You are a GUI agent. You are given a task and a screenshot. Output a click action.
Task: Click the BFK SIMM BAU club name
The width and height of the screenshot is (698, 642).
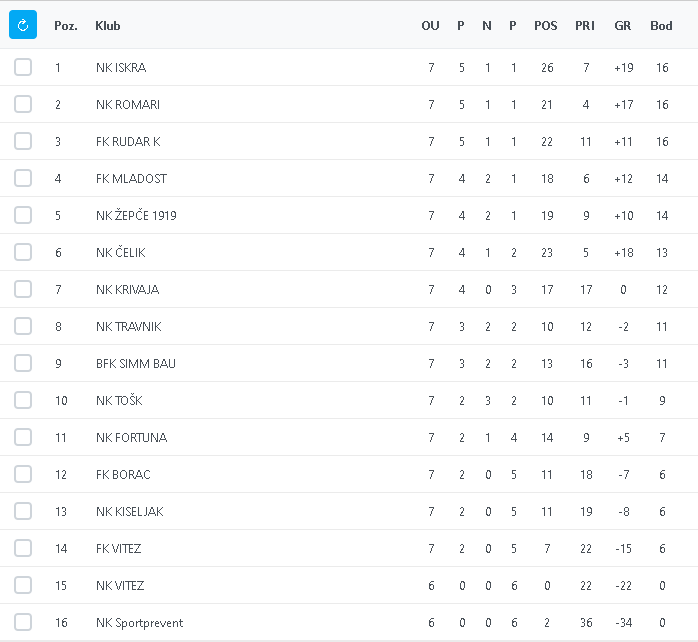(x=136, y=363)
